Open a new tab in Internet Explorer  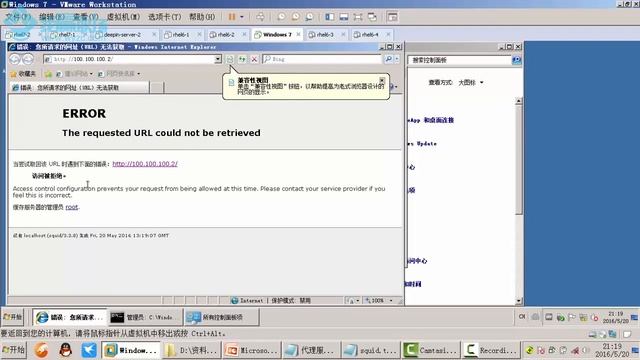click(x=157, y=87)
